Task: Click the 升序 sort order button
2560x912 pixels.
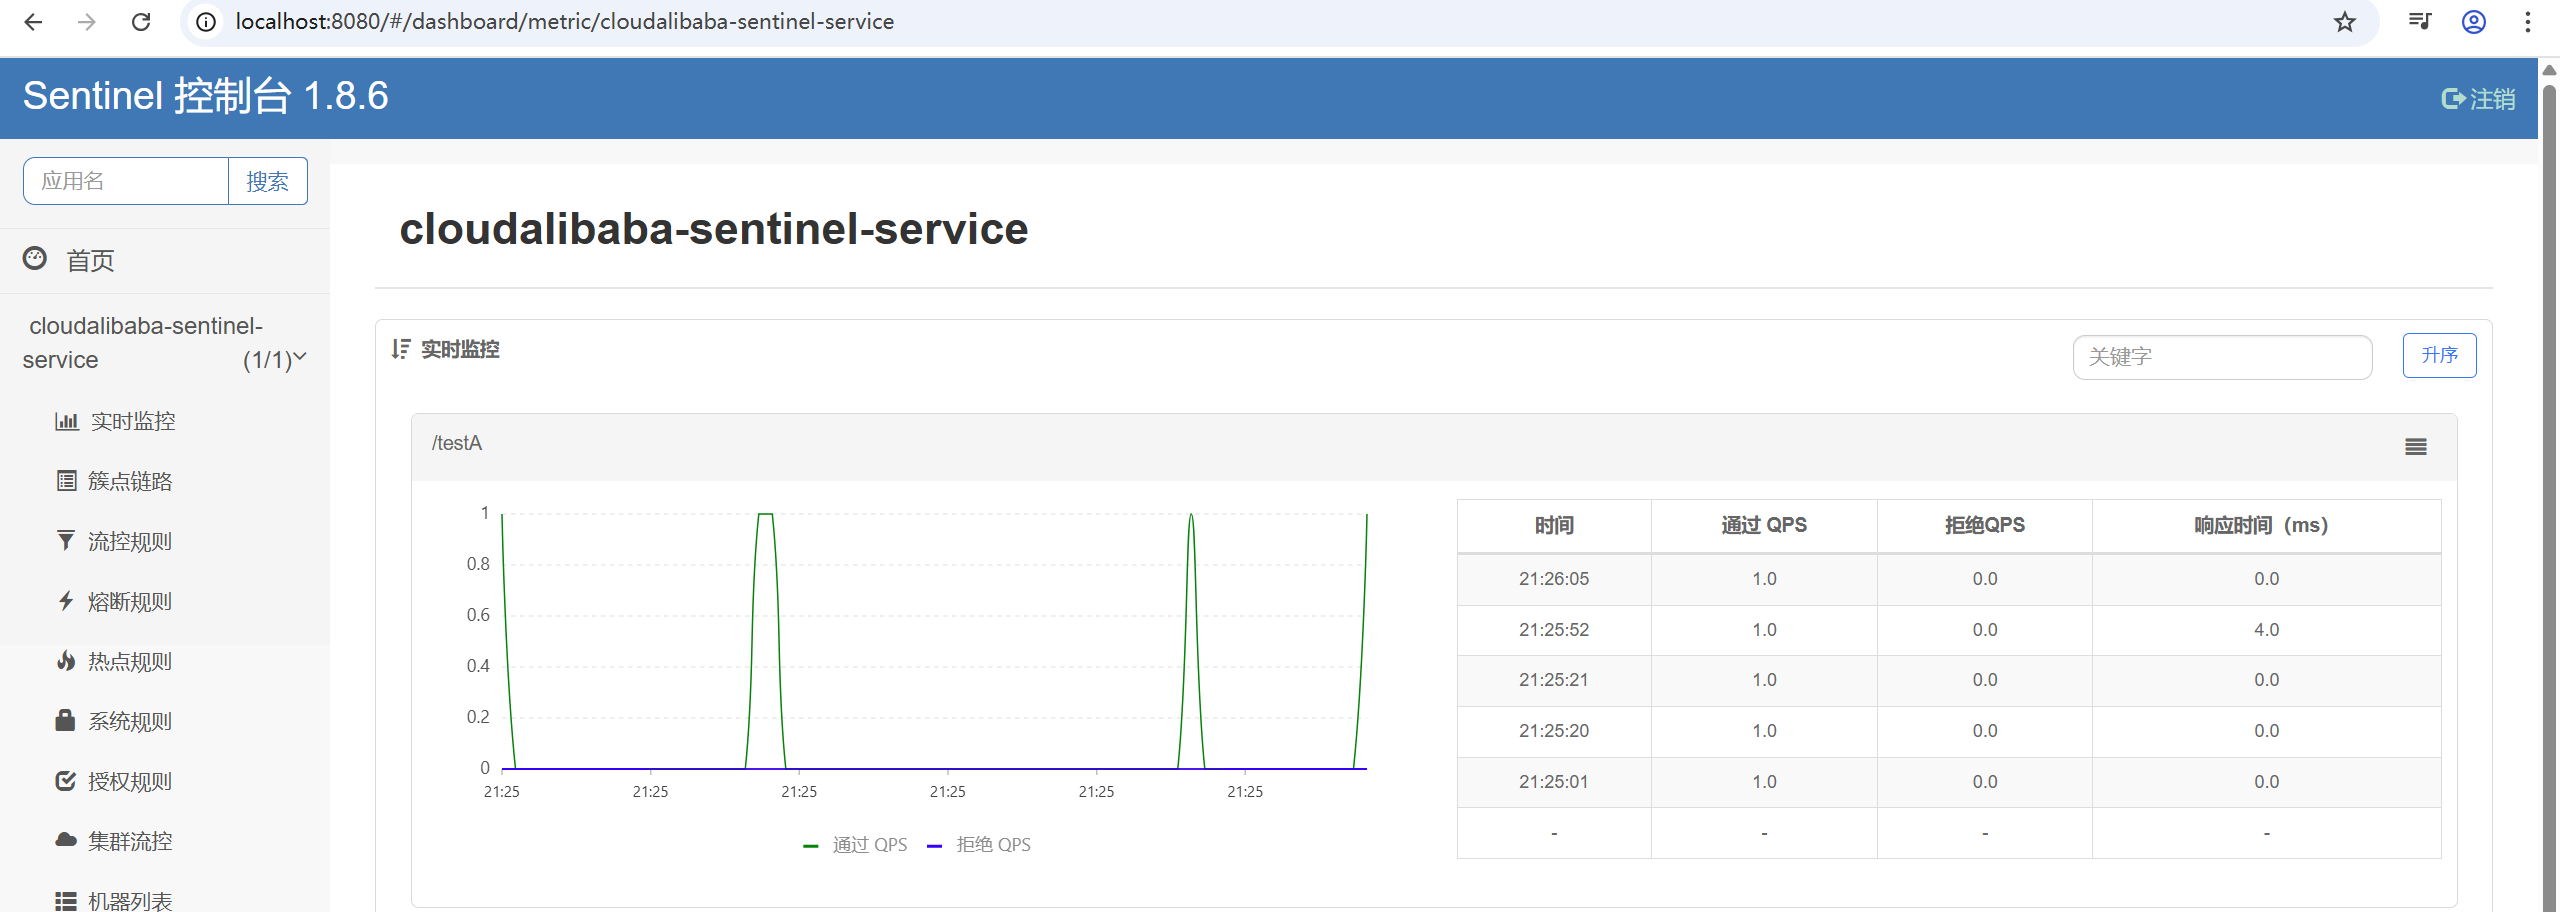Action: pyautogui.click(x=2440, y=355)
